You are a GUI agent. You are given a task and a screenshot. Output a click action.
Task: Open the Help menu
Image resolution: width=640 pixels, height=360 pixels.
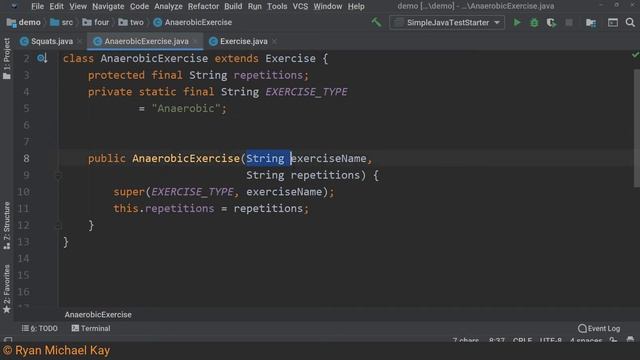(356, 6)
